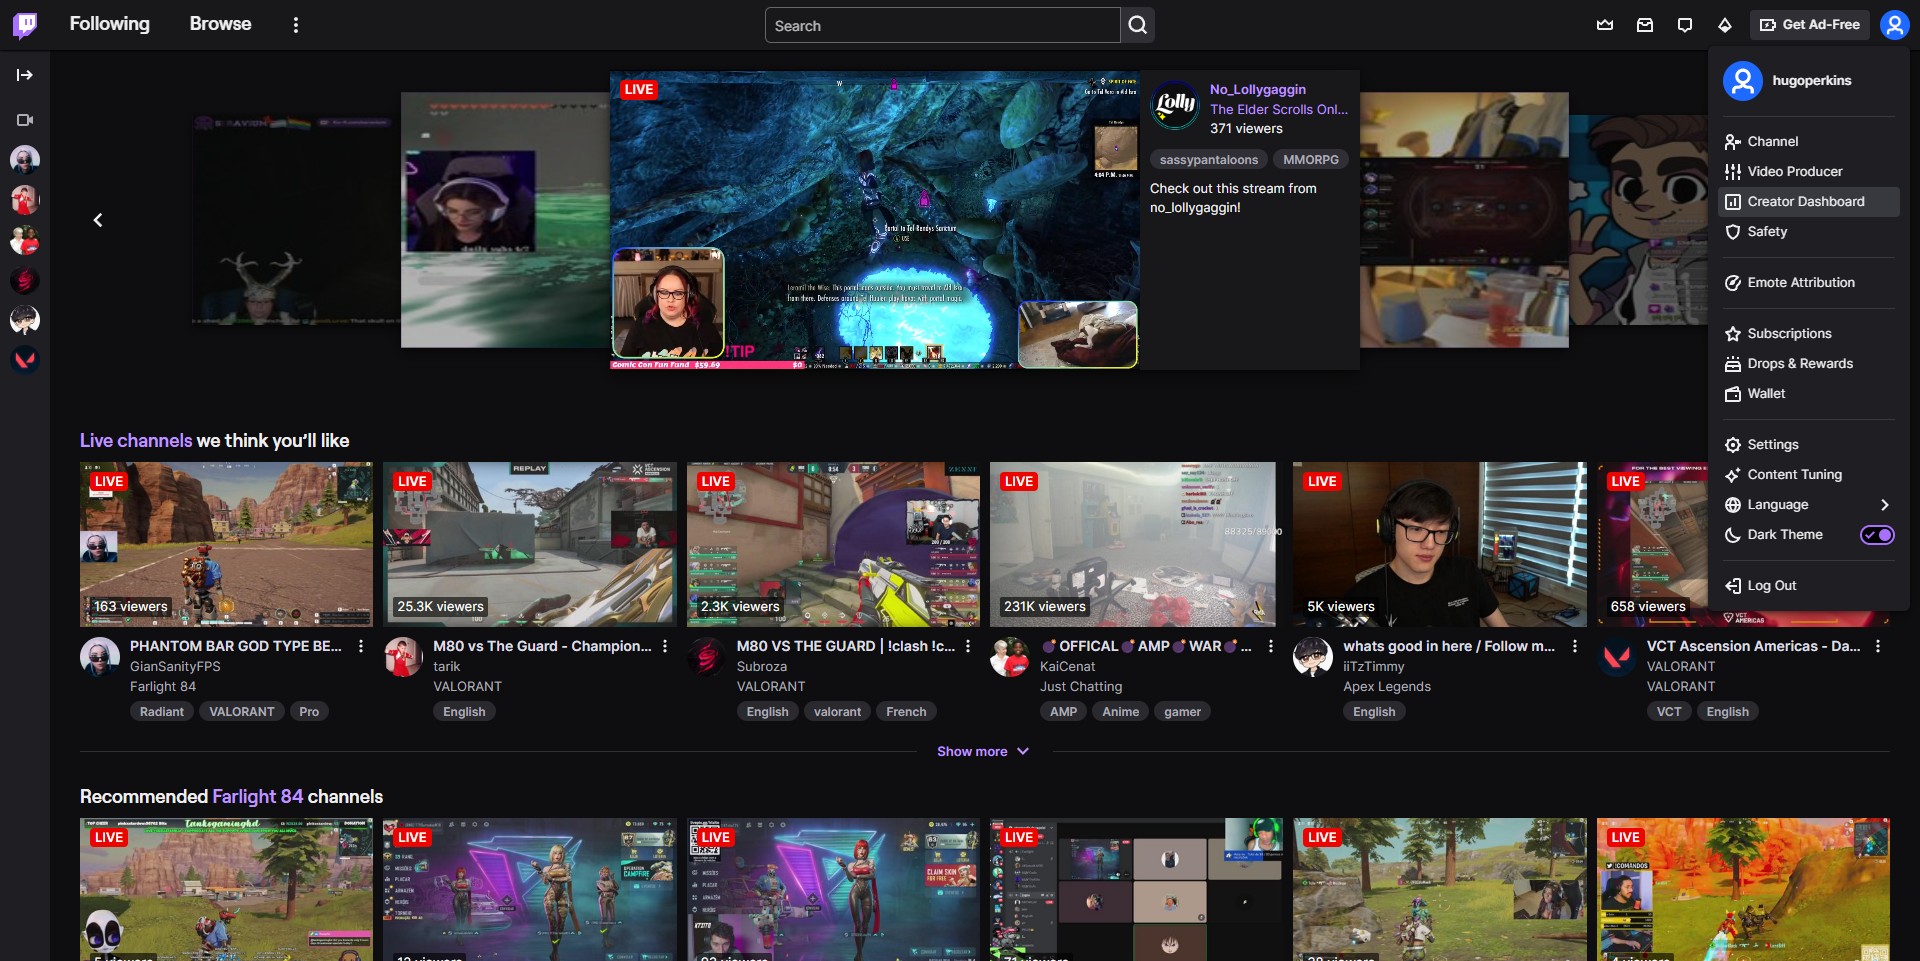Open the 163 viewers Farlight 84 stream thumbnail
The image size is (1920, 961).
226,544
